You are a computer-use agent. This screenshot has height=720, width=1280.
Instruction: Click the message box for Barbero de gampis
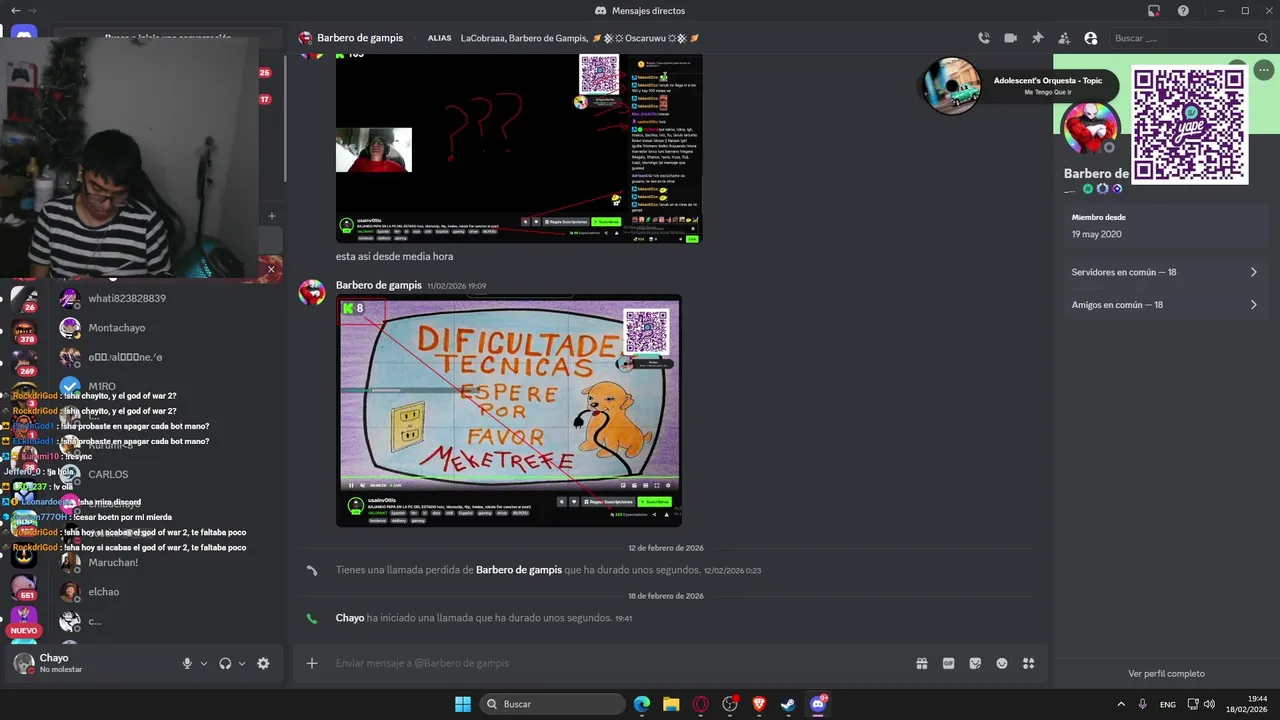[620, 663]
